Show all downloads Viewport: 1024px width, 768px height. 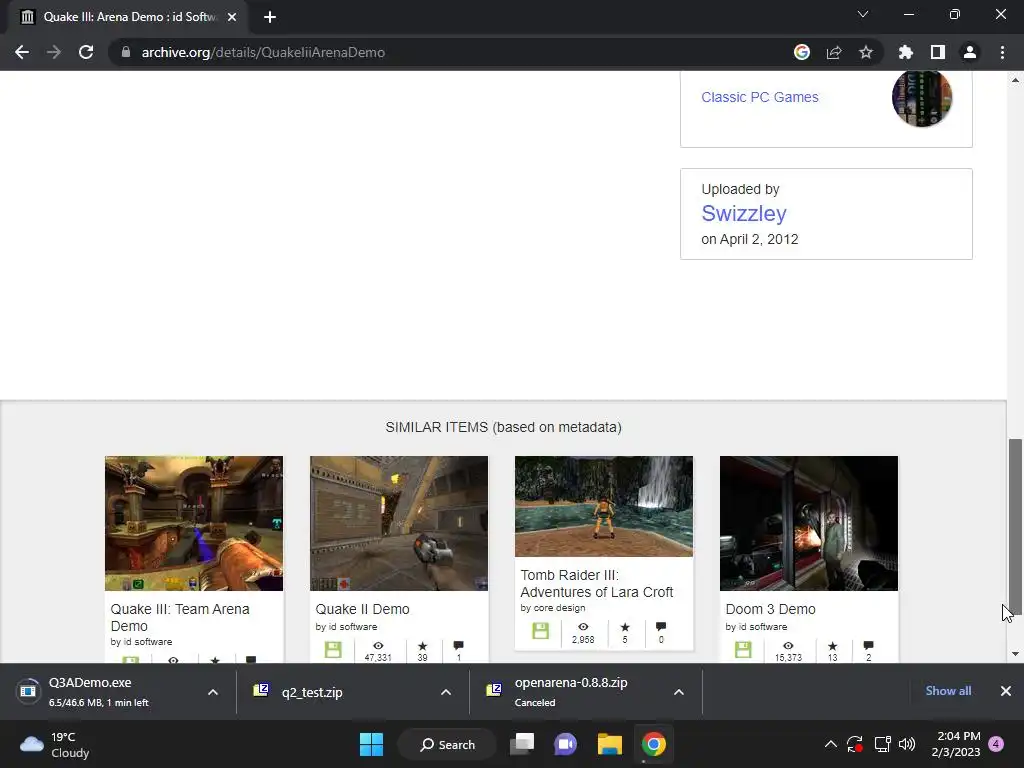coord(948,691)
